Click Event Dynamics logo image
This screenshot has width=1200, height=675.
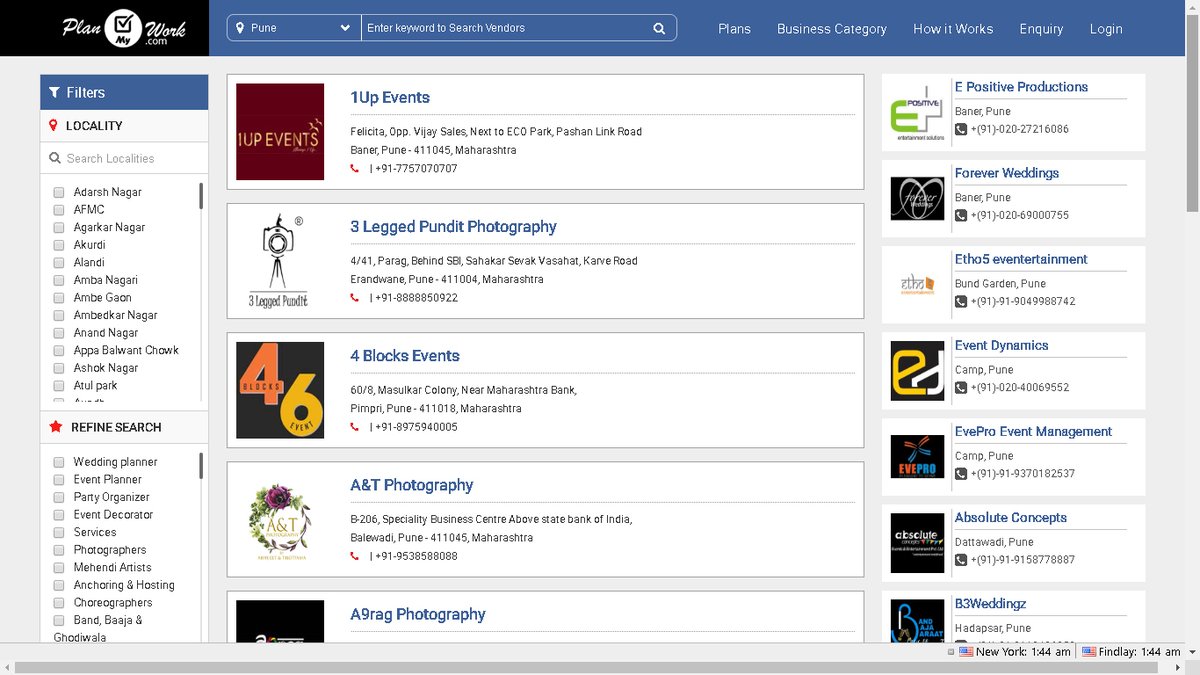pyautogui.click(x=917, y=371)
